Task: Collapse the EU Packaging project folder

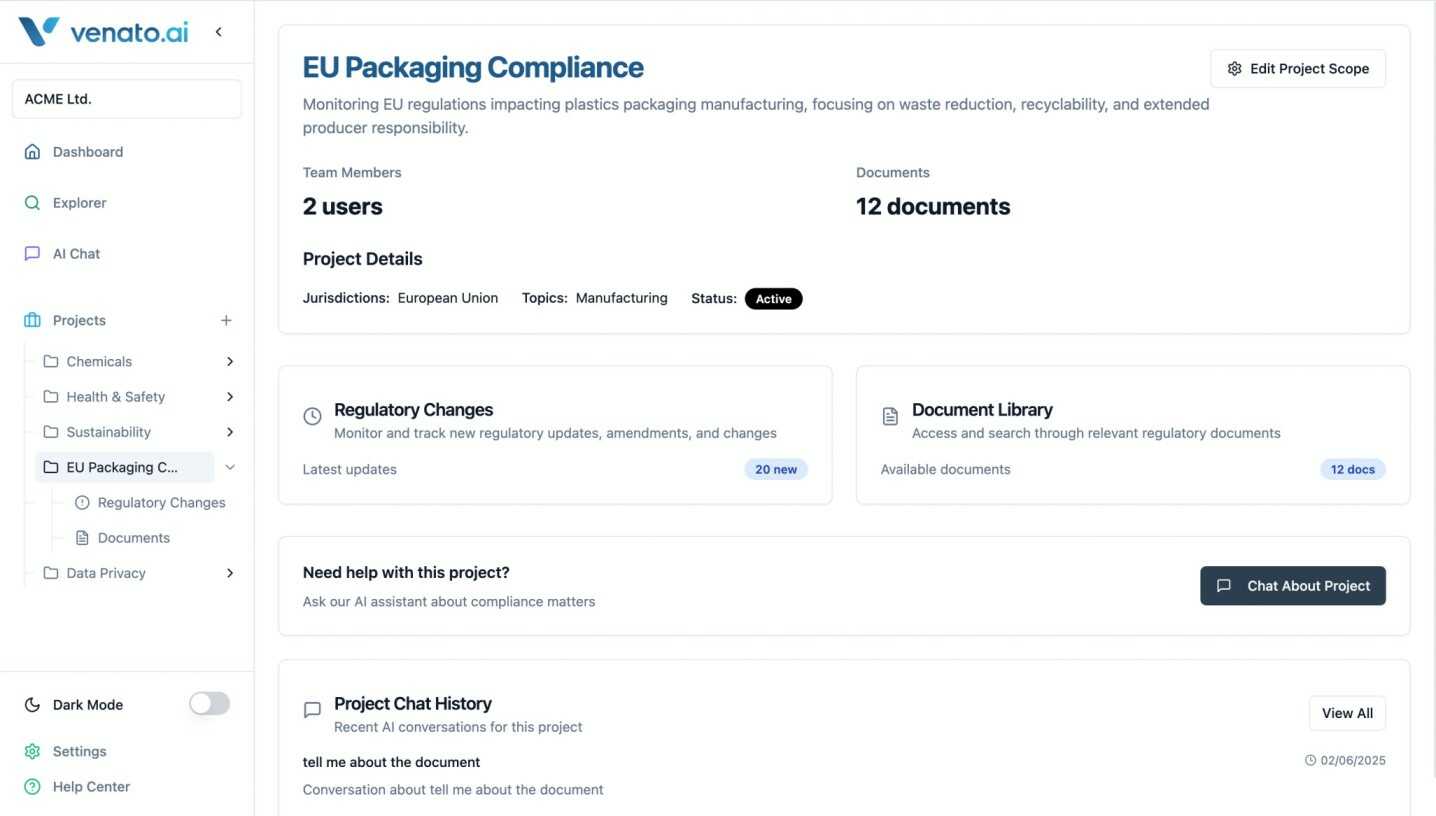Action: pos(230,467)
